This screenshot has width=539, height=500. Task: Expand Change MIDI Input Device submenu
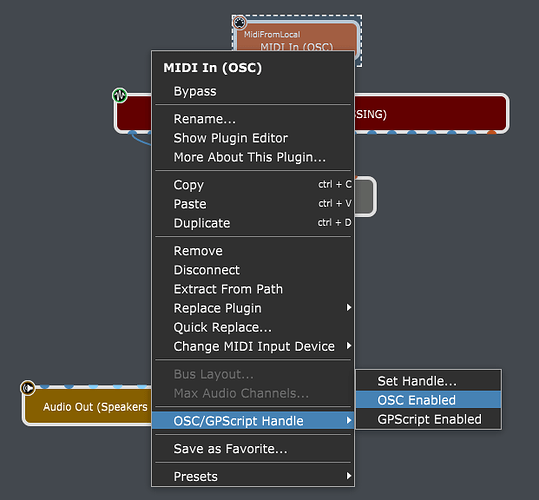click(253, 346)
